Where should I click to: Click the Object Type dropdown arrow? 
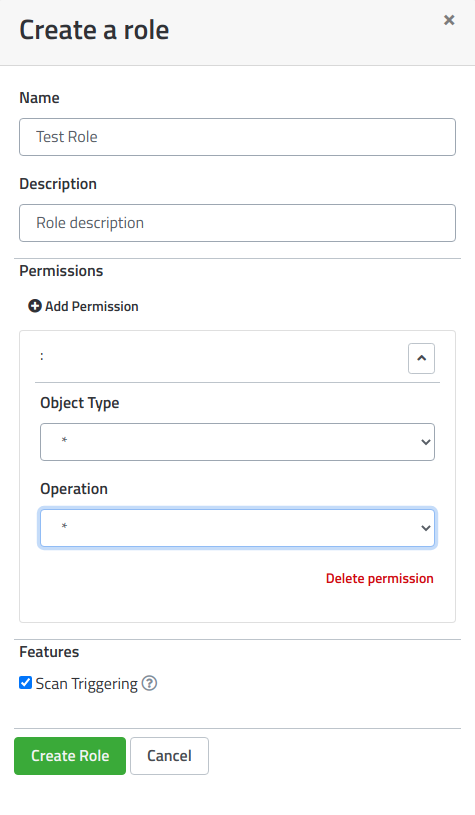(426, 442)
